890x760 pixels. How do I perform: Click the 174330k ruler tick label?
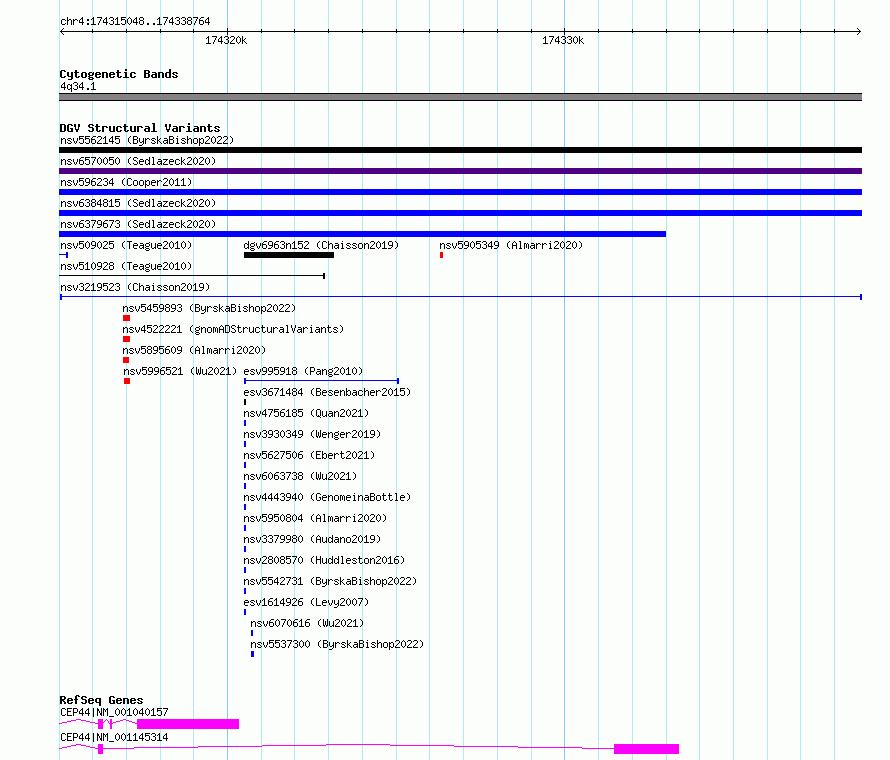click(563, 40)
